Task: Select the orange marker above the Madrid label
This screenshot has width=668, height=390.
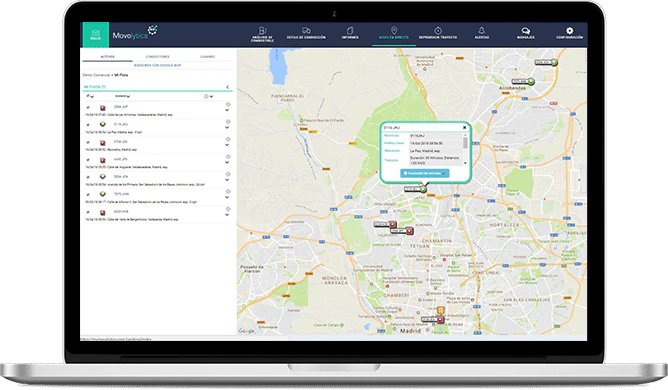Action: pyautogui.click(x=441, y=310)
